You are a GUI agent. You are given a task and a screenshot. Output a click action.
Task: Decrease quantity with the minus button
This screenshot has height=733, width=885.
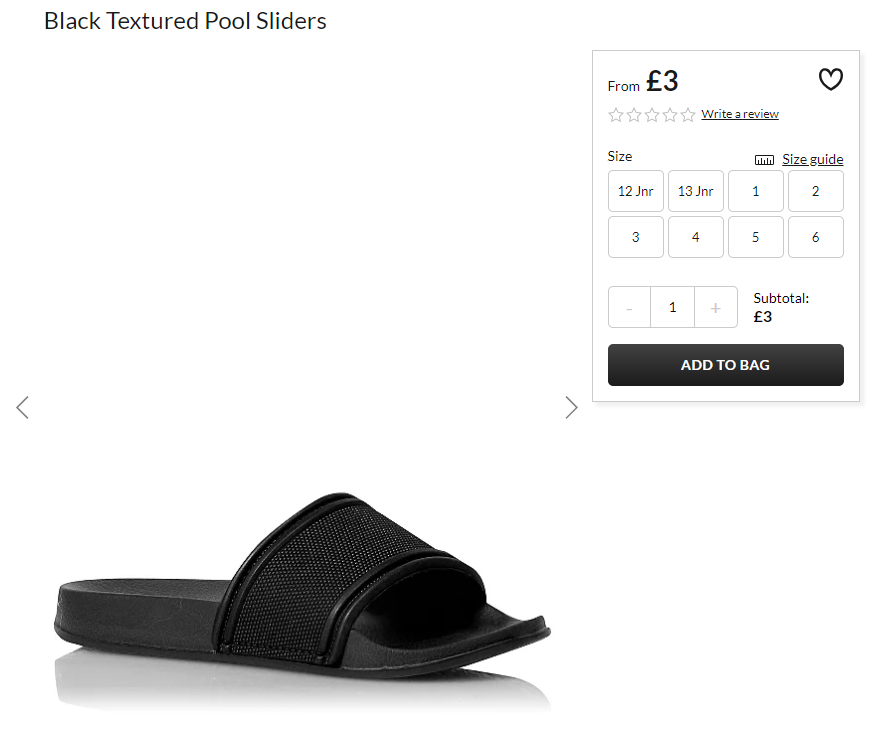[x=629, y=308]
